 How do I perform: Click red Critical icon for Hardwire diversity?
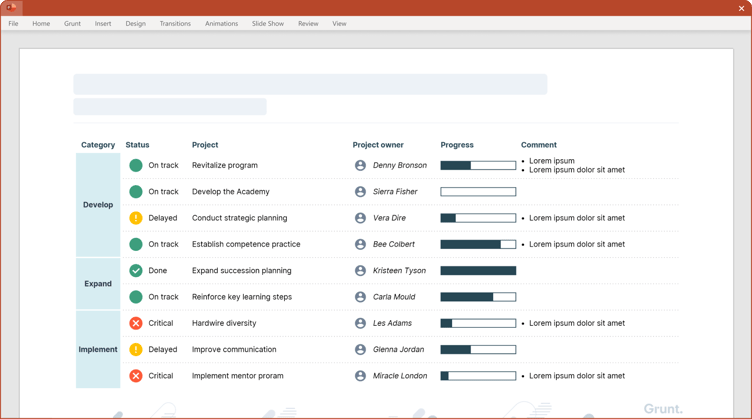(136, 324)
